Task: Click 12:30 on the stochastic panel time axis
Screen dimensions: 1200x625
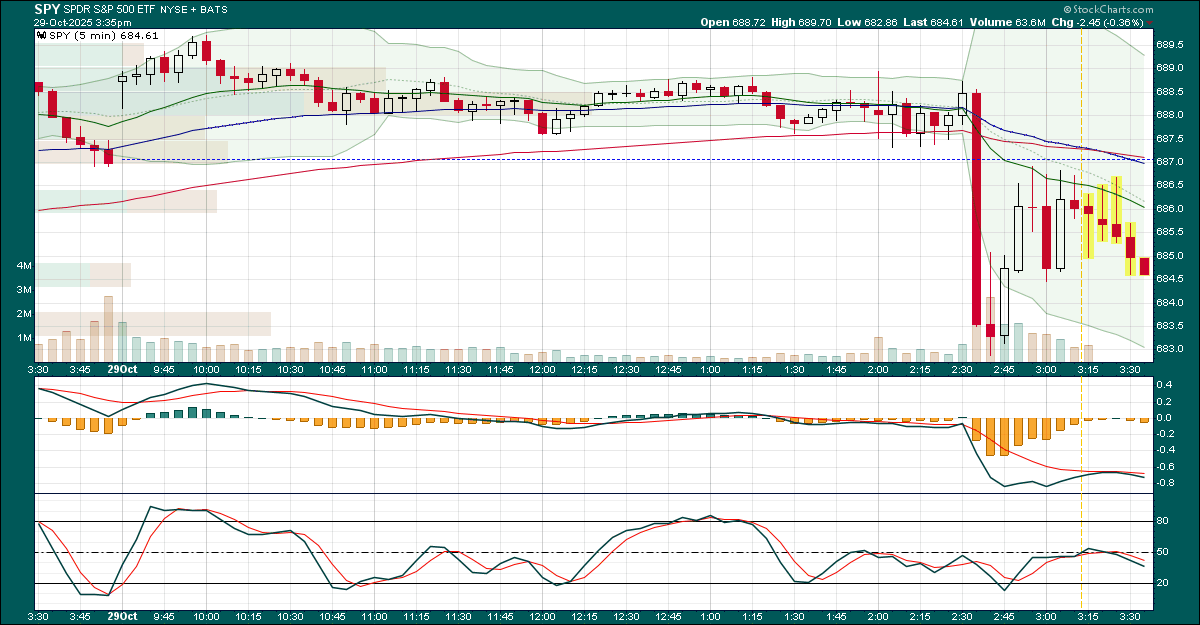Action: click(x=626, y=618)
